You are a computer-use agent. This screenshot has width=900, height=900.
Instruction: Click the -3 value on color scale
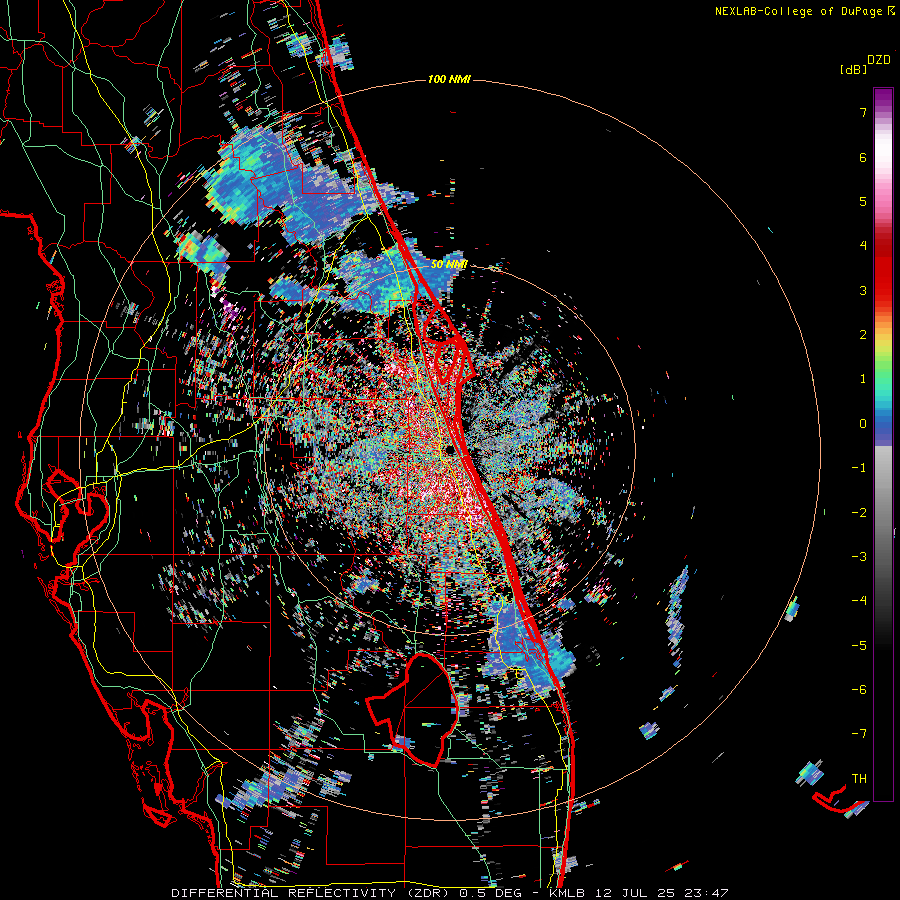coord(859,557)
